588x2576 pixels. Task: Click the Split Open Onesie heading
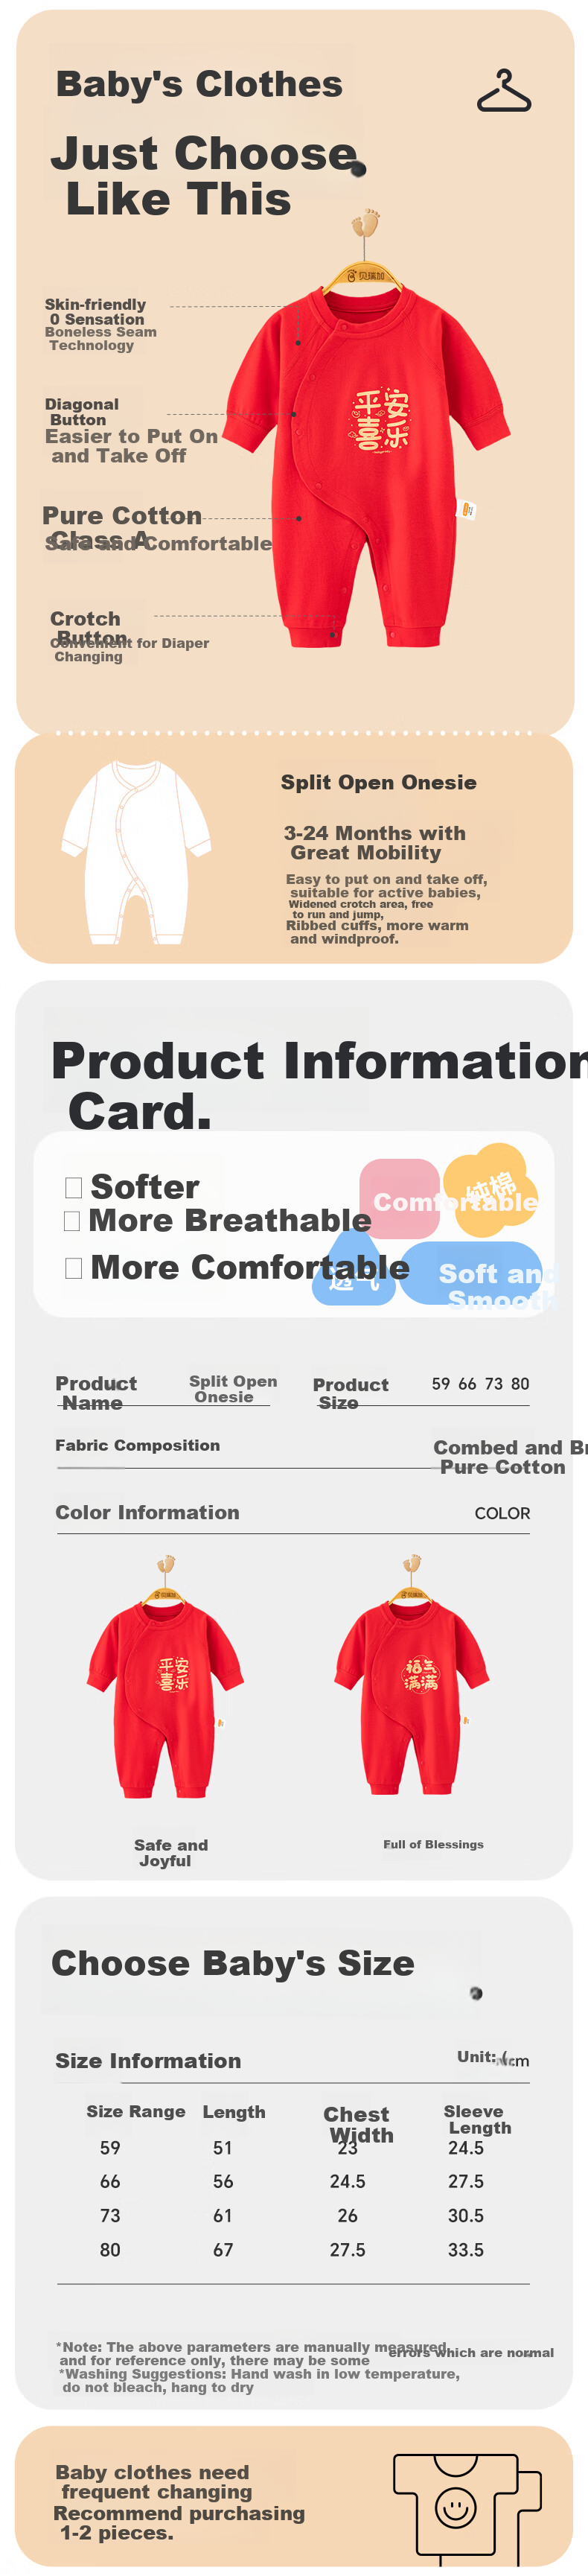click(x=378, y=782)
